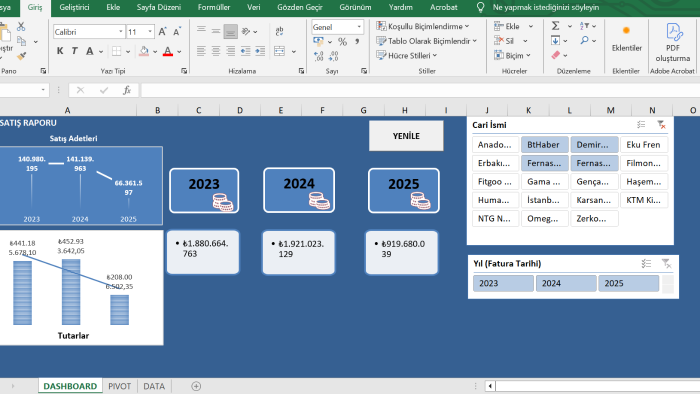The width and height of the screenshot is (700, 394).
Task: Apply the red font color
Action: click(x=168, y=51)
